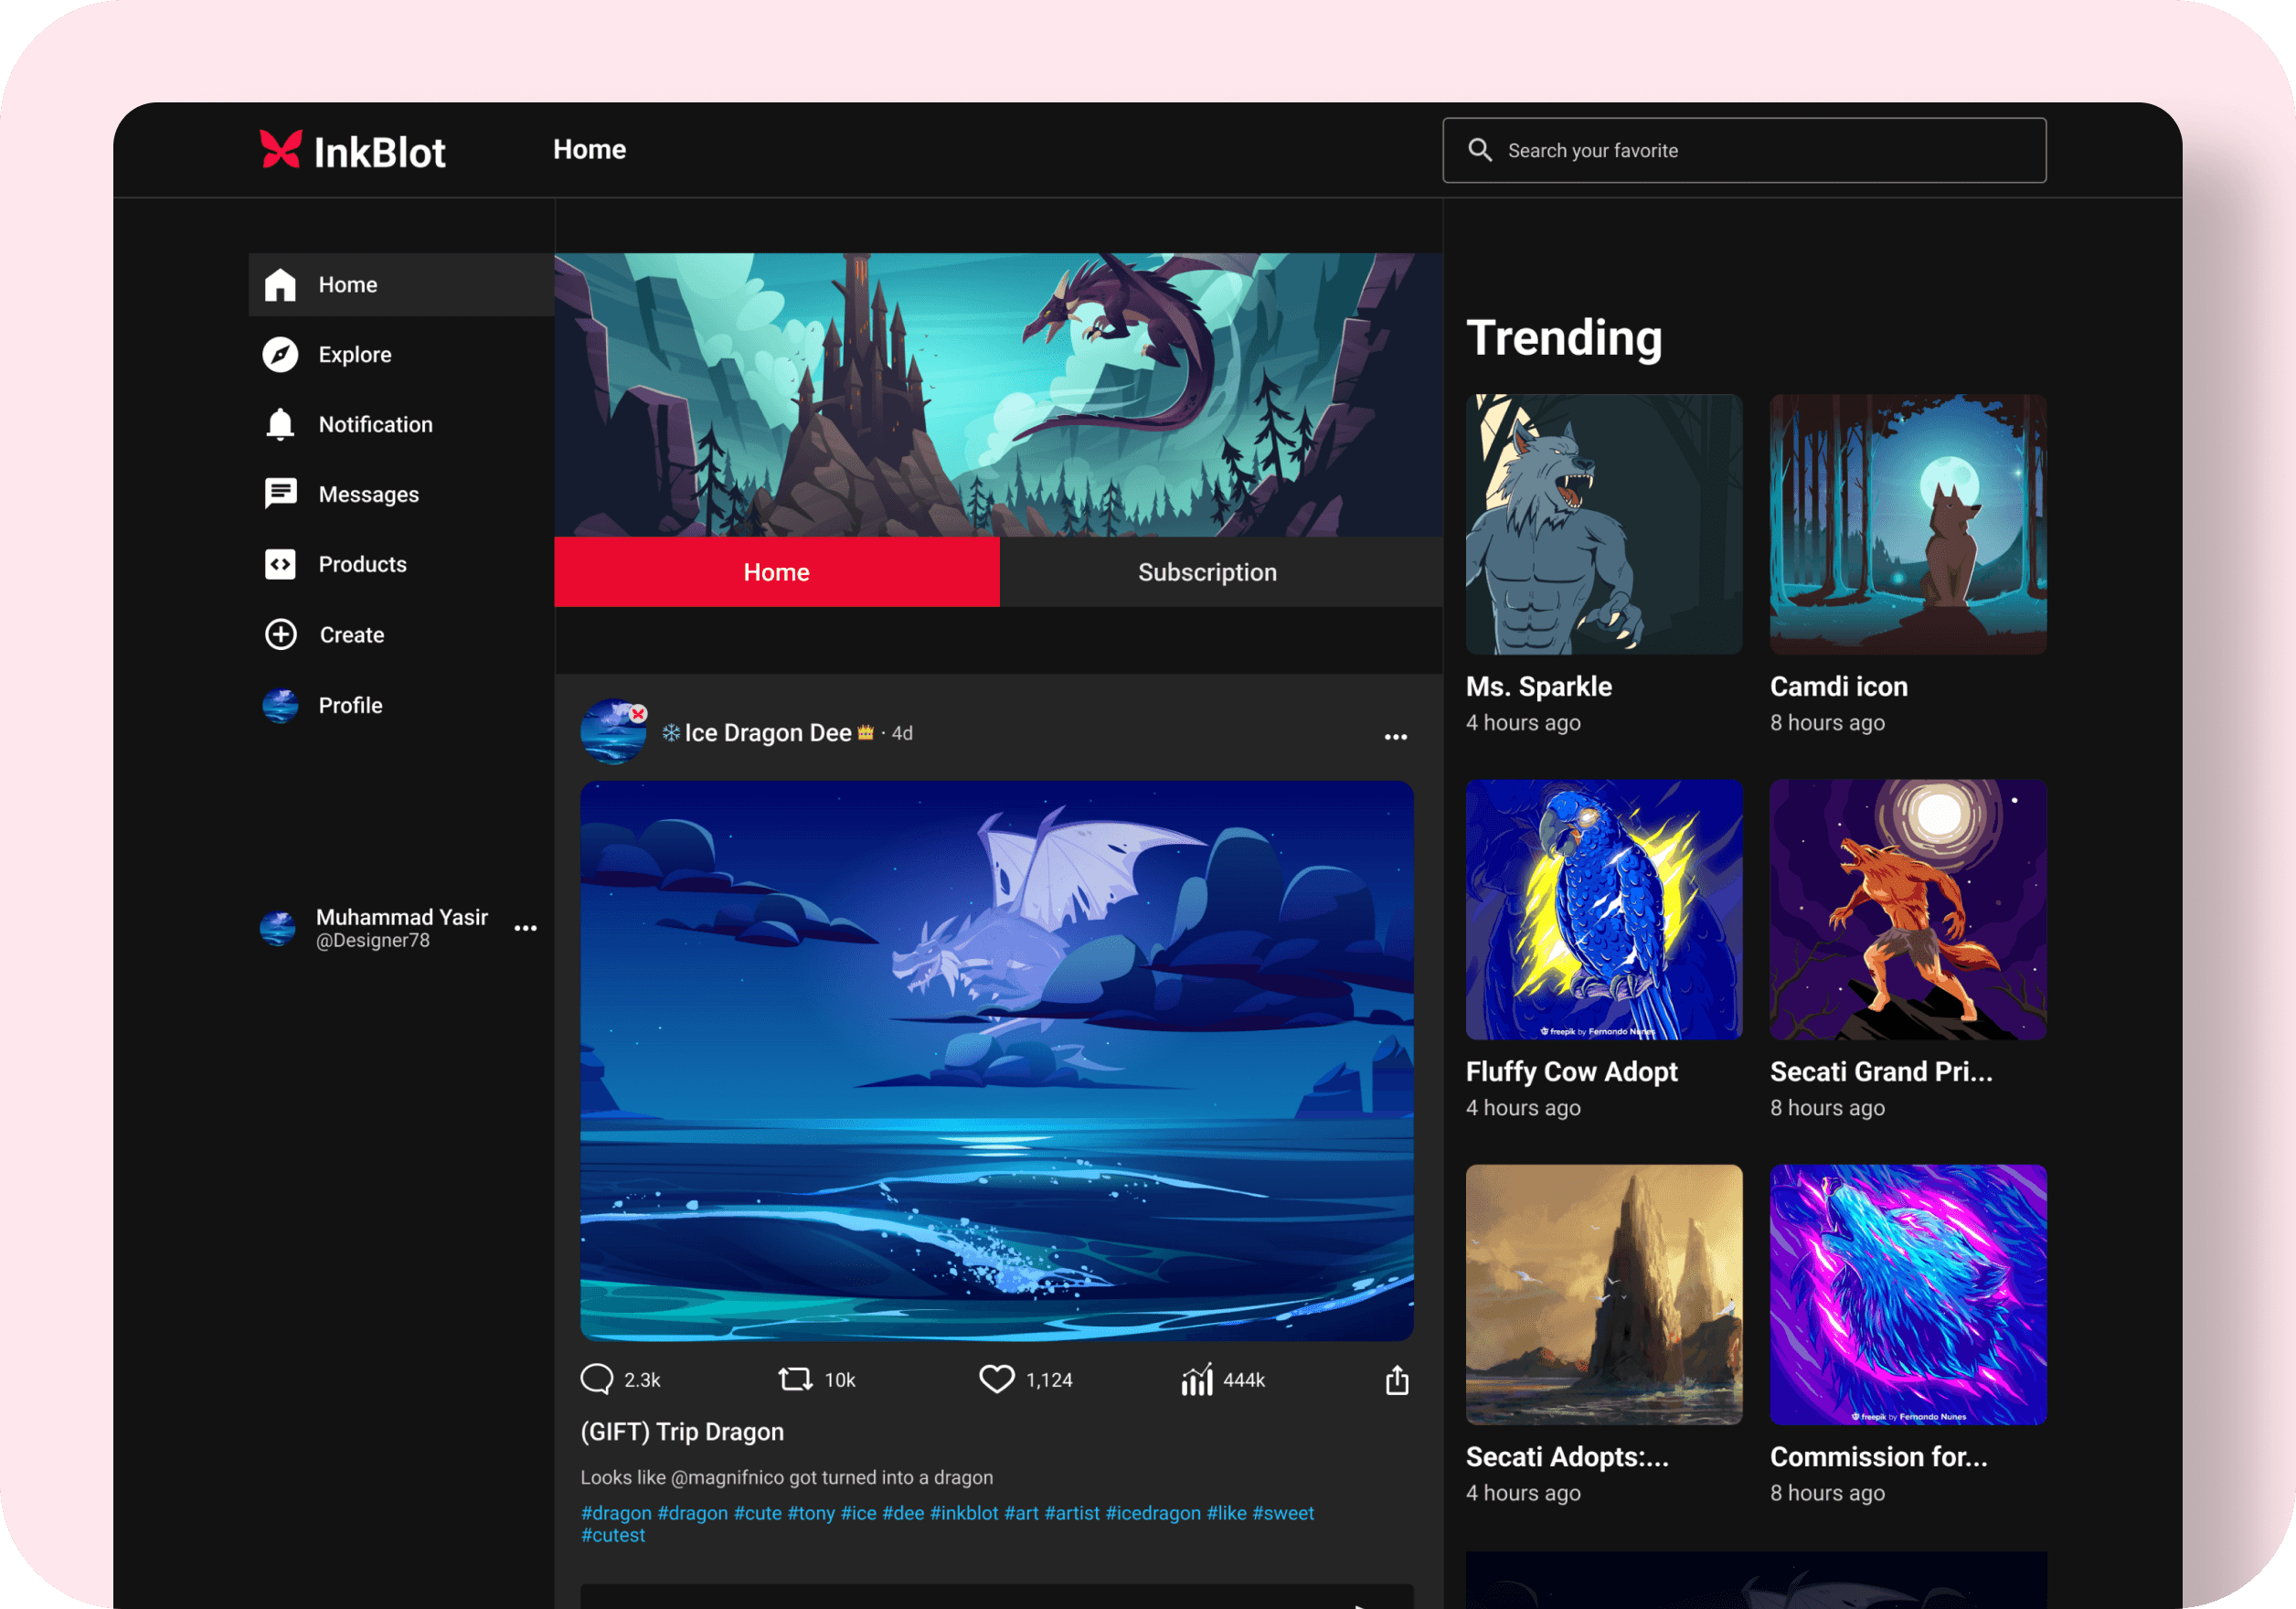Click the #dragon hashtag at start
2296x1609 pixels.
click(x=616, y=1513)
